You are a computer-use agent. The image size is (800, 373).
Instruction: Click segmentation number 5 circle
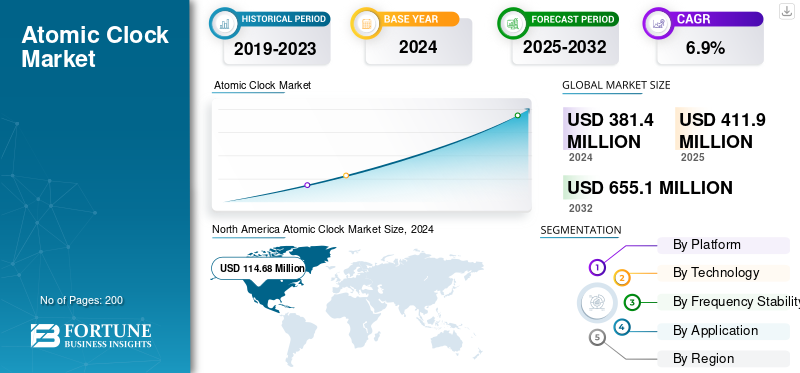pos(597,337)
